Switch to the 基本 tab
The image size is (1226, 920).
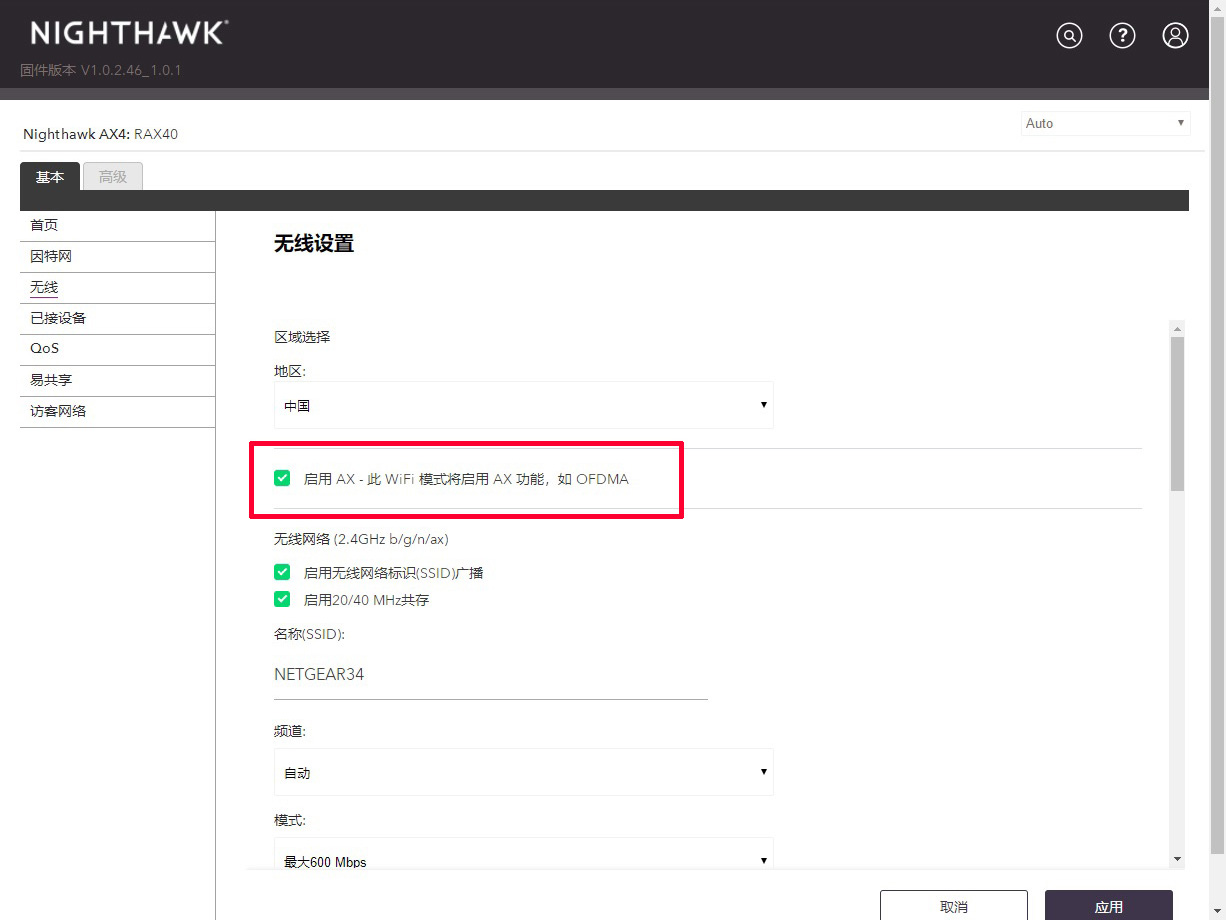pos(50,177)
